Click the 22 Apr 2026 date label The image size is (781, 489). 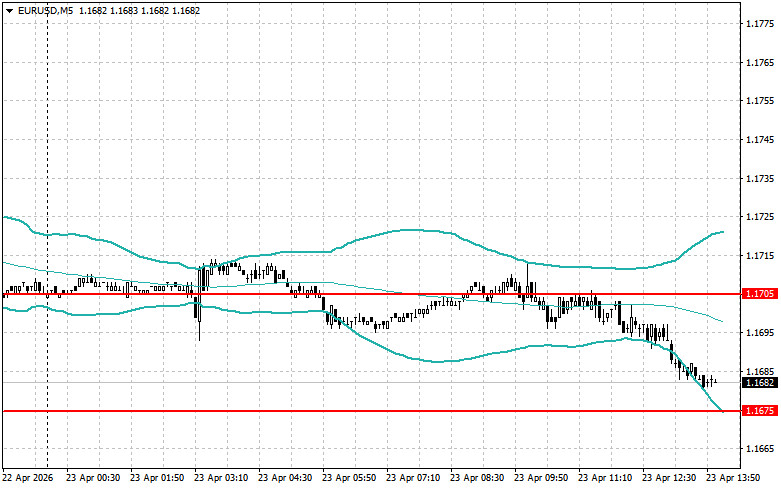pos(28,478)
